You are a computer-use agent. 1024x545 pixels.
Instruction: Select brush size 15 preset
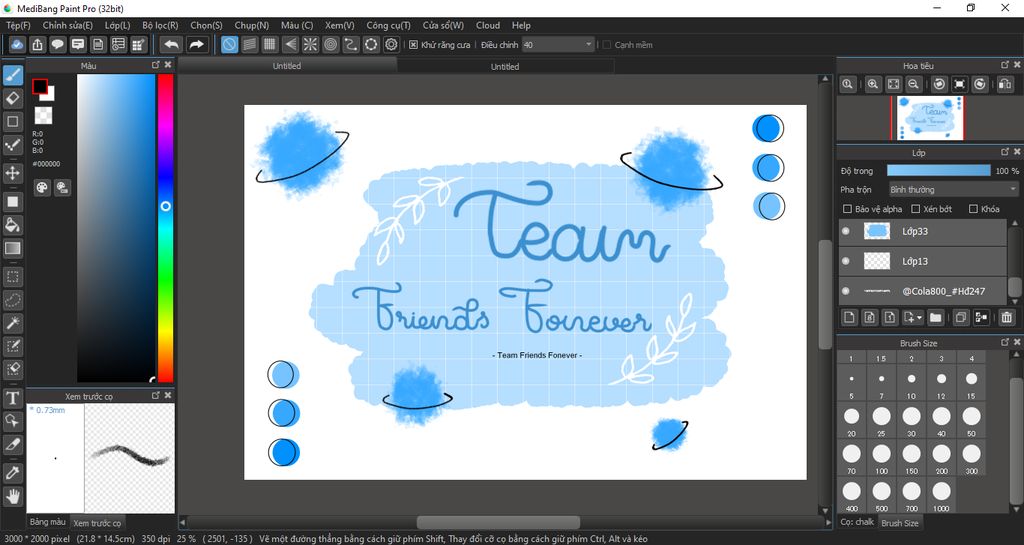(x=971, y=383)
